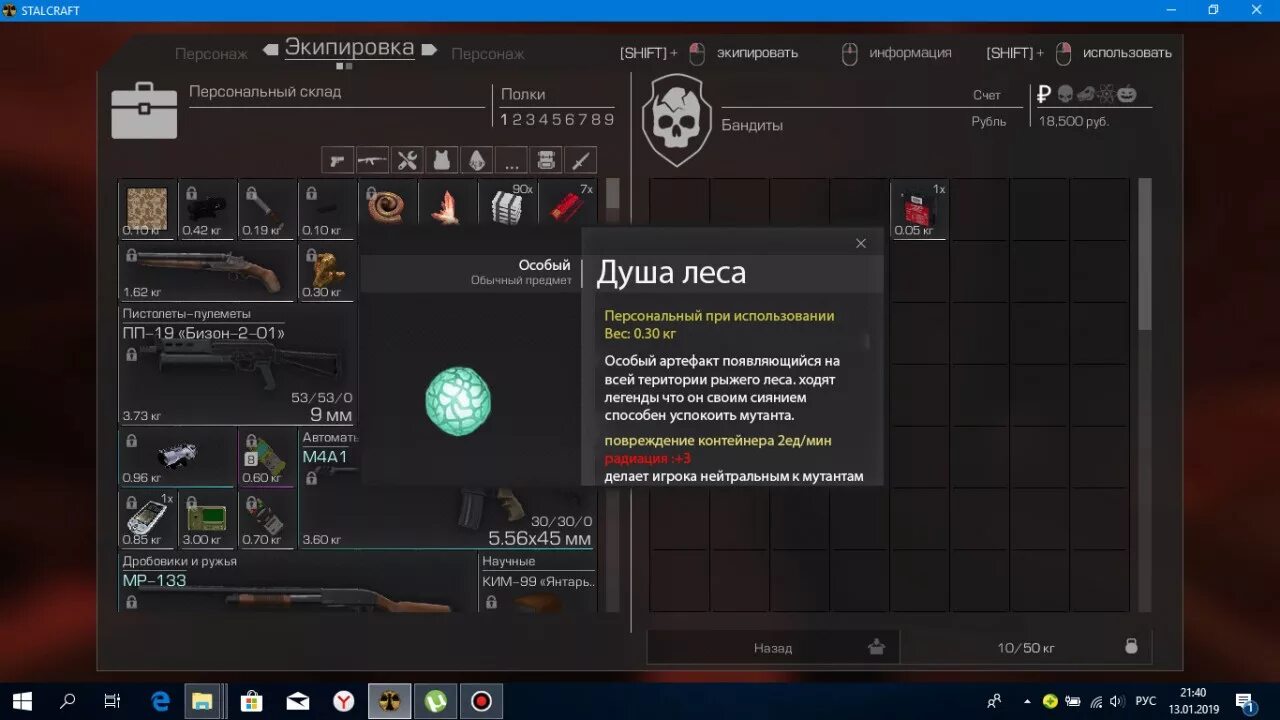The image size is (1280, 720).
Task: Filter storage by body armor vest icon
Action: 442,160
